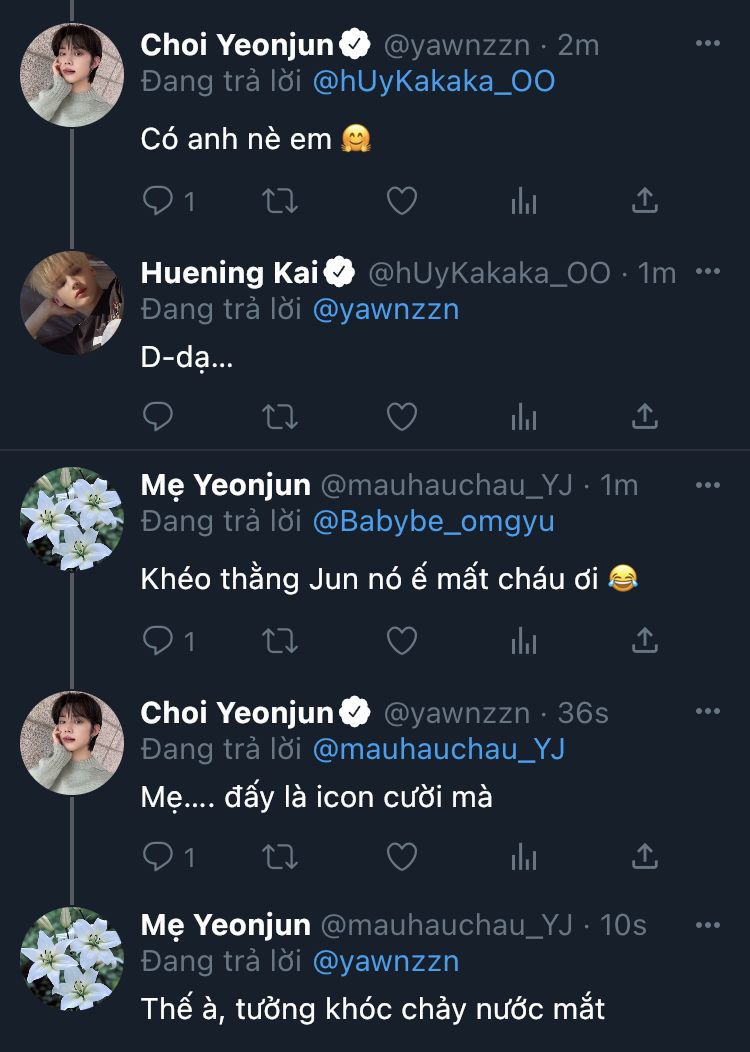Open more options on the last Mẹ Yeonjun tweet
This screenshot has width=750, height=1052.
tap(707, 925)
